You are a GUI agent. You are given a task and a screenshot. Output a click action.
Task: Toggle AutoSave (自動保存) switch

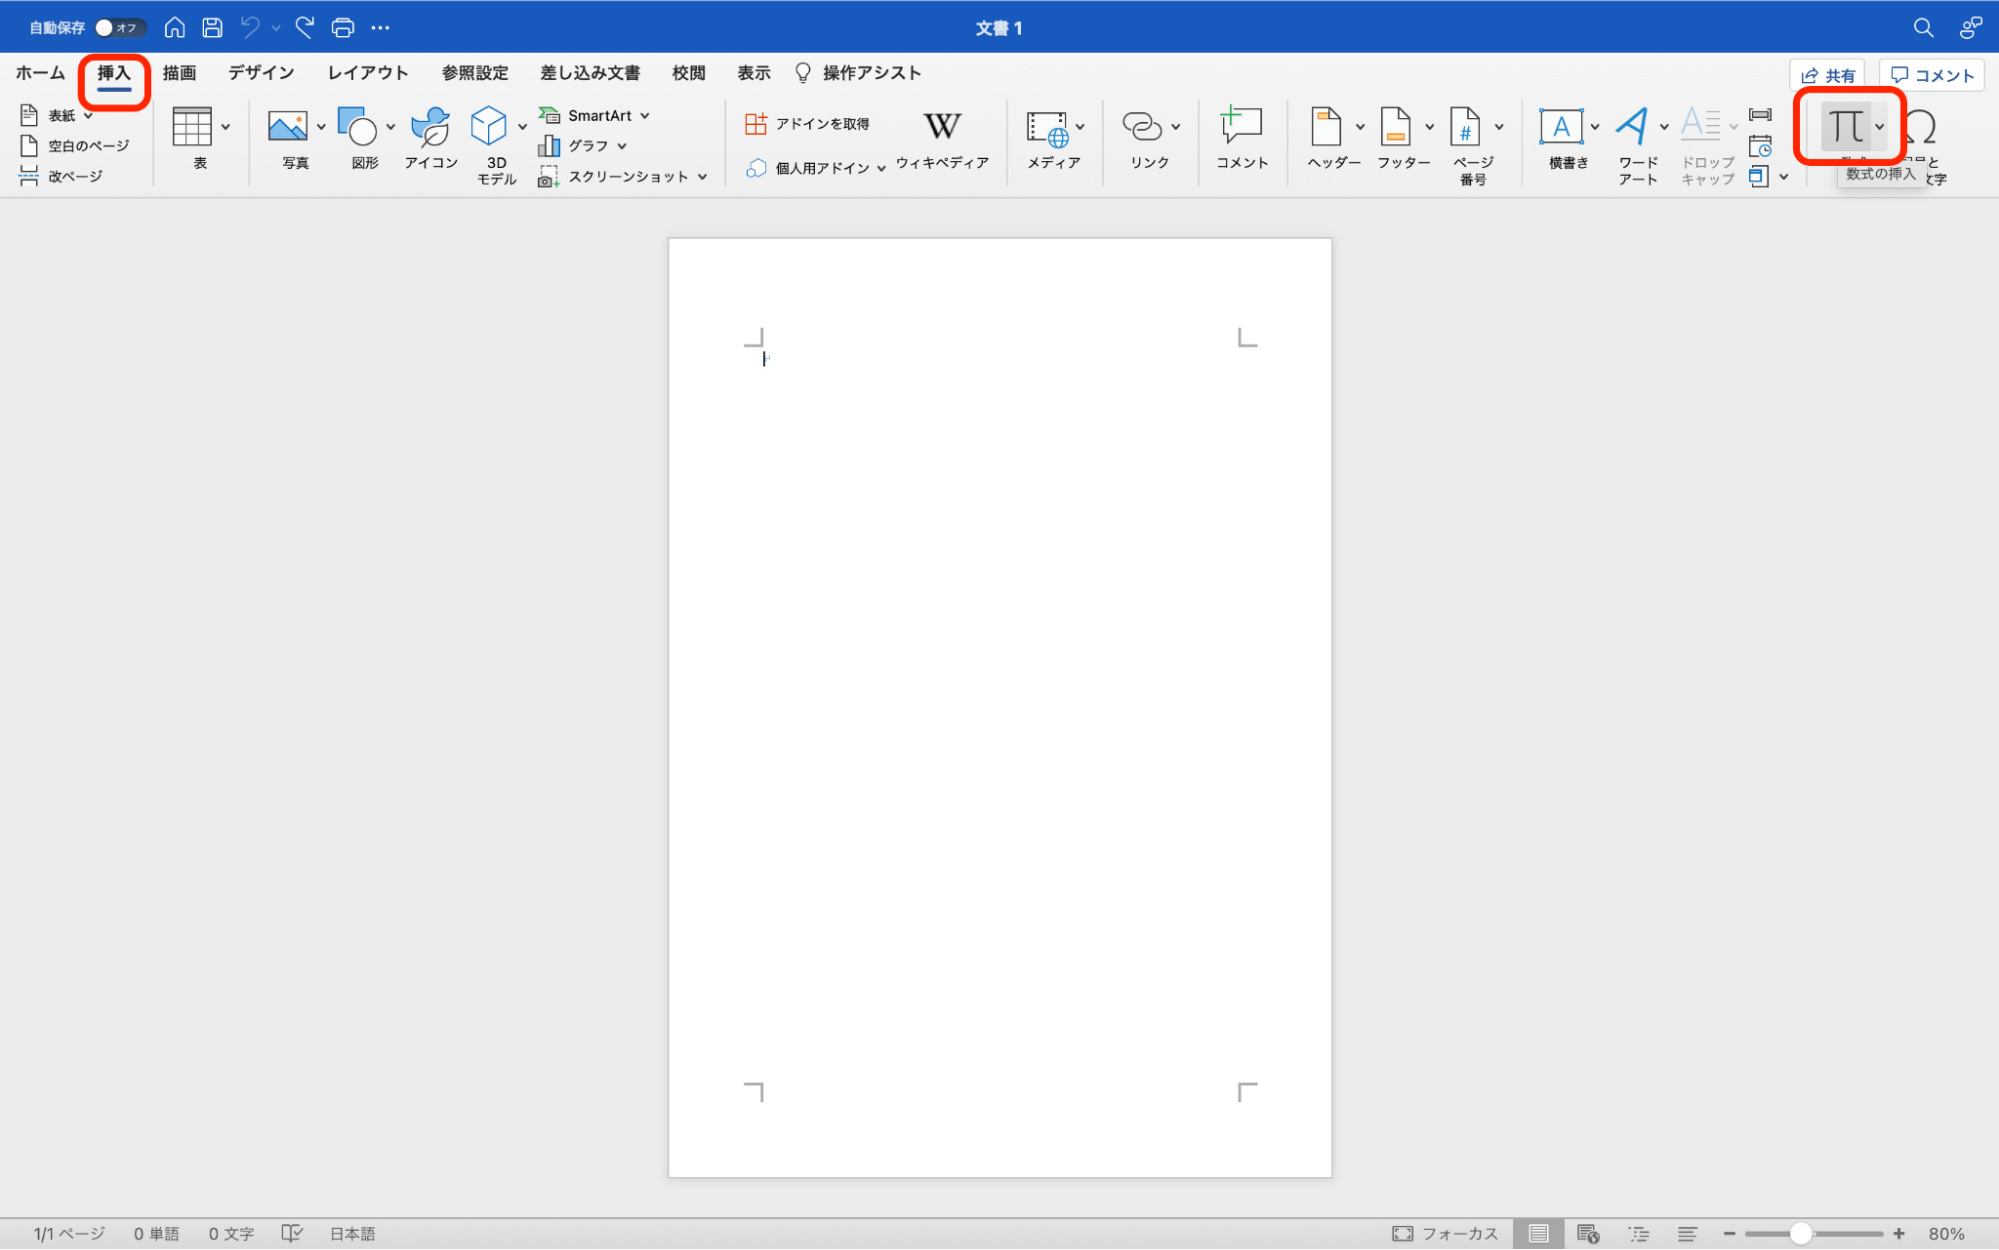pyautogui.click(x=119, y=28)
